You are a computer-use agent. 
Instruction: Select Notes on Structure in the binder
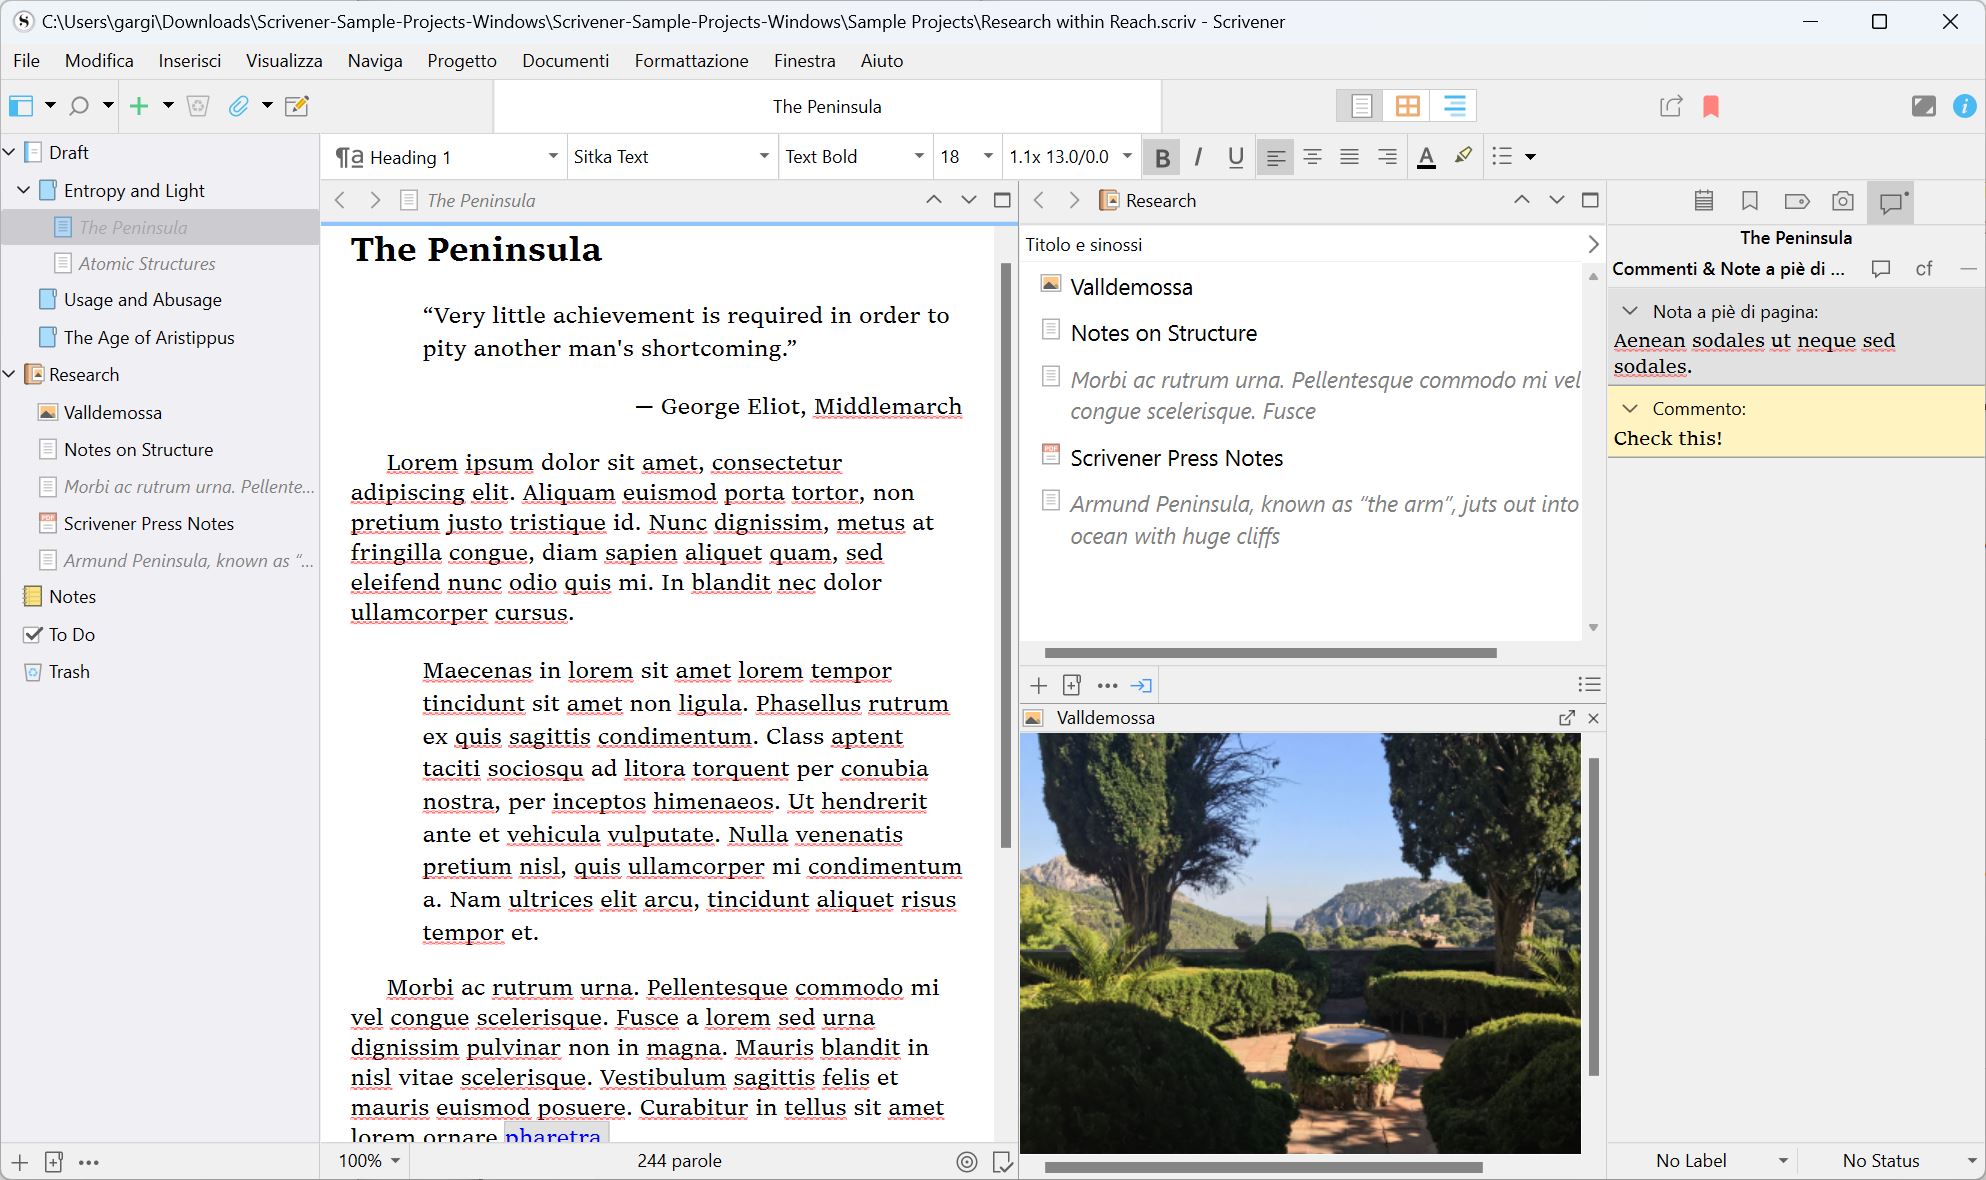[x=138, y=449]
